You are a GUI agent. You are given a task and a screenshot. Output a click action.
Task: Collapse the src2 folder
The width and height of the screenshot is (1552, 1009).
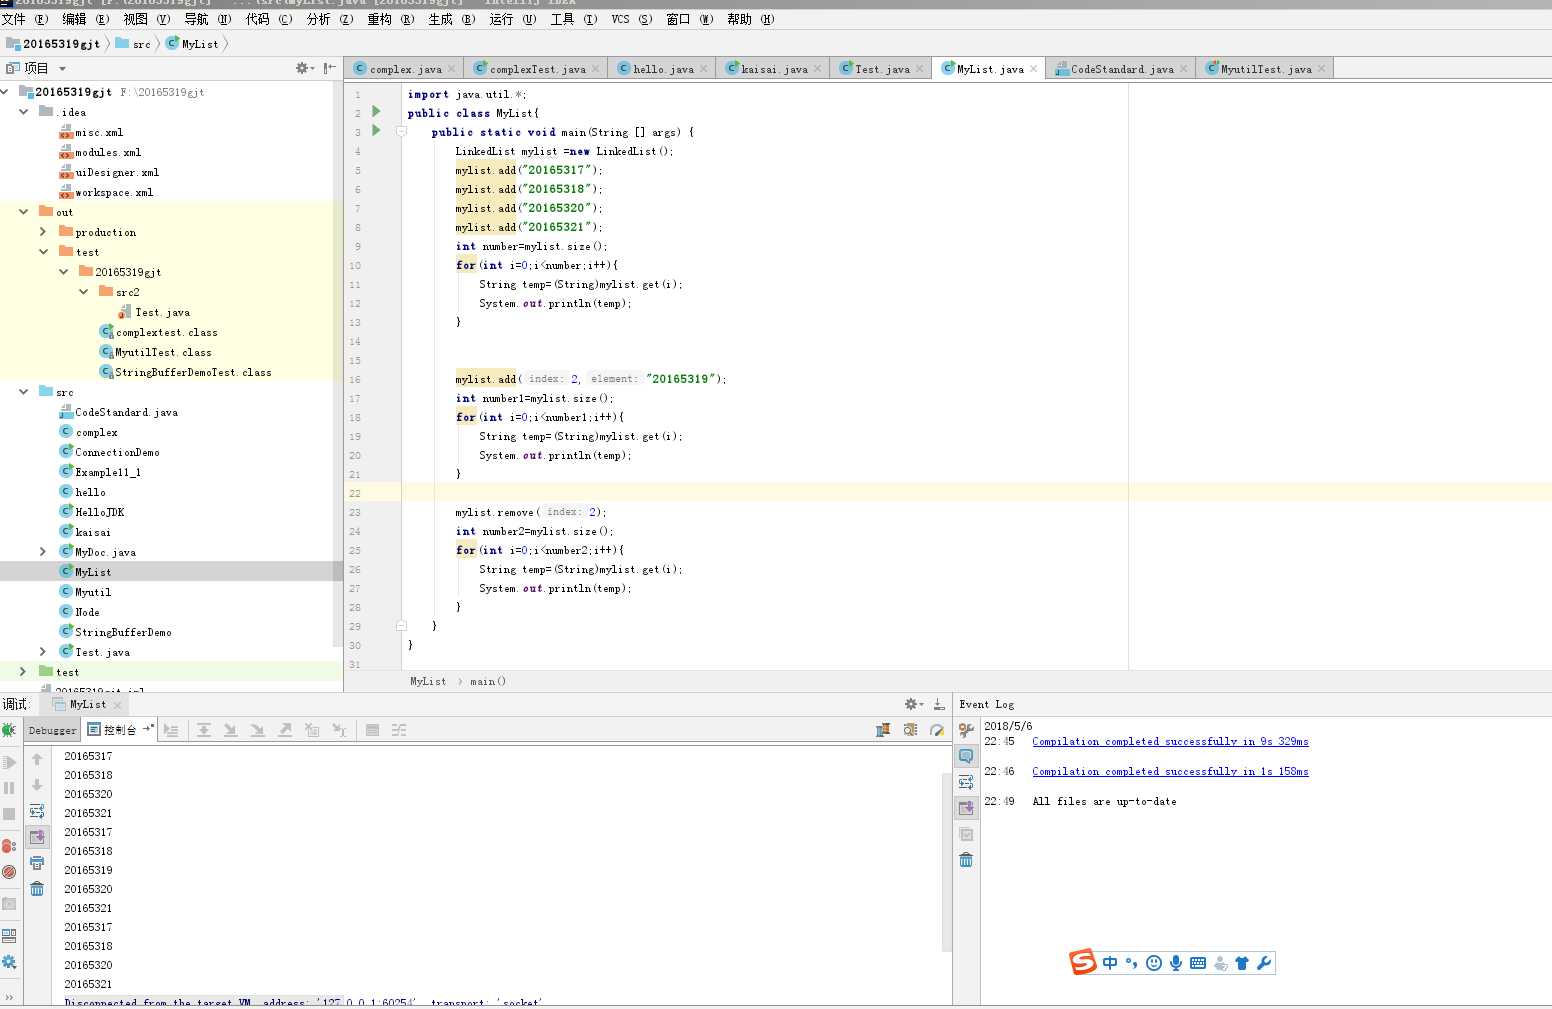83,292
